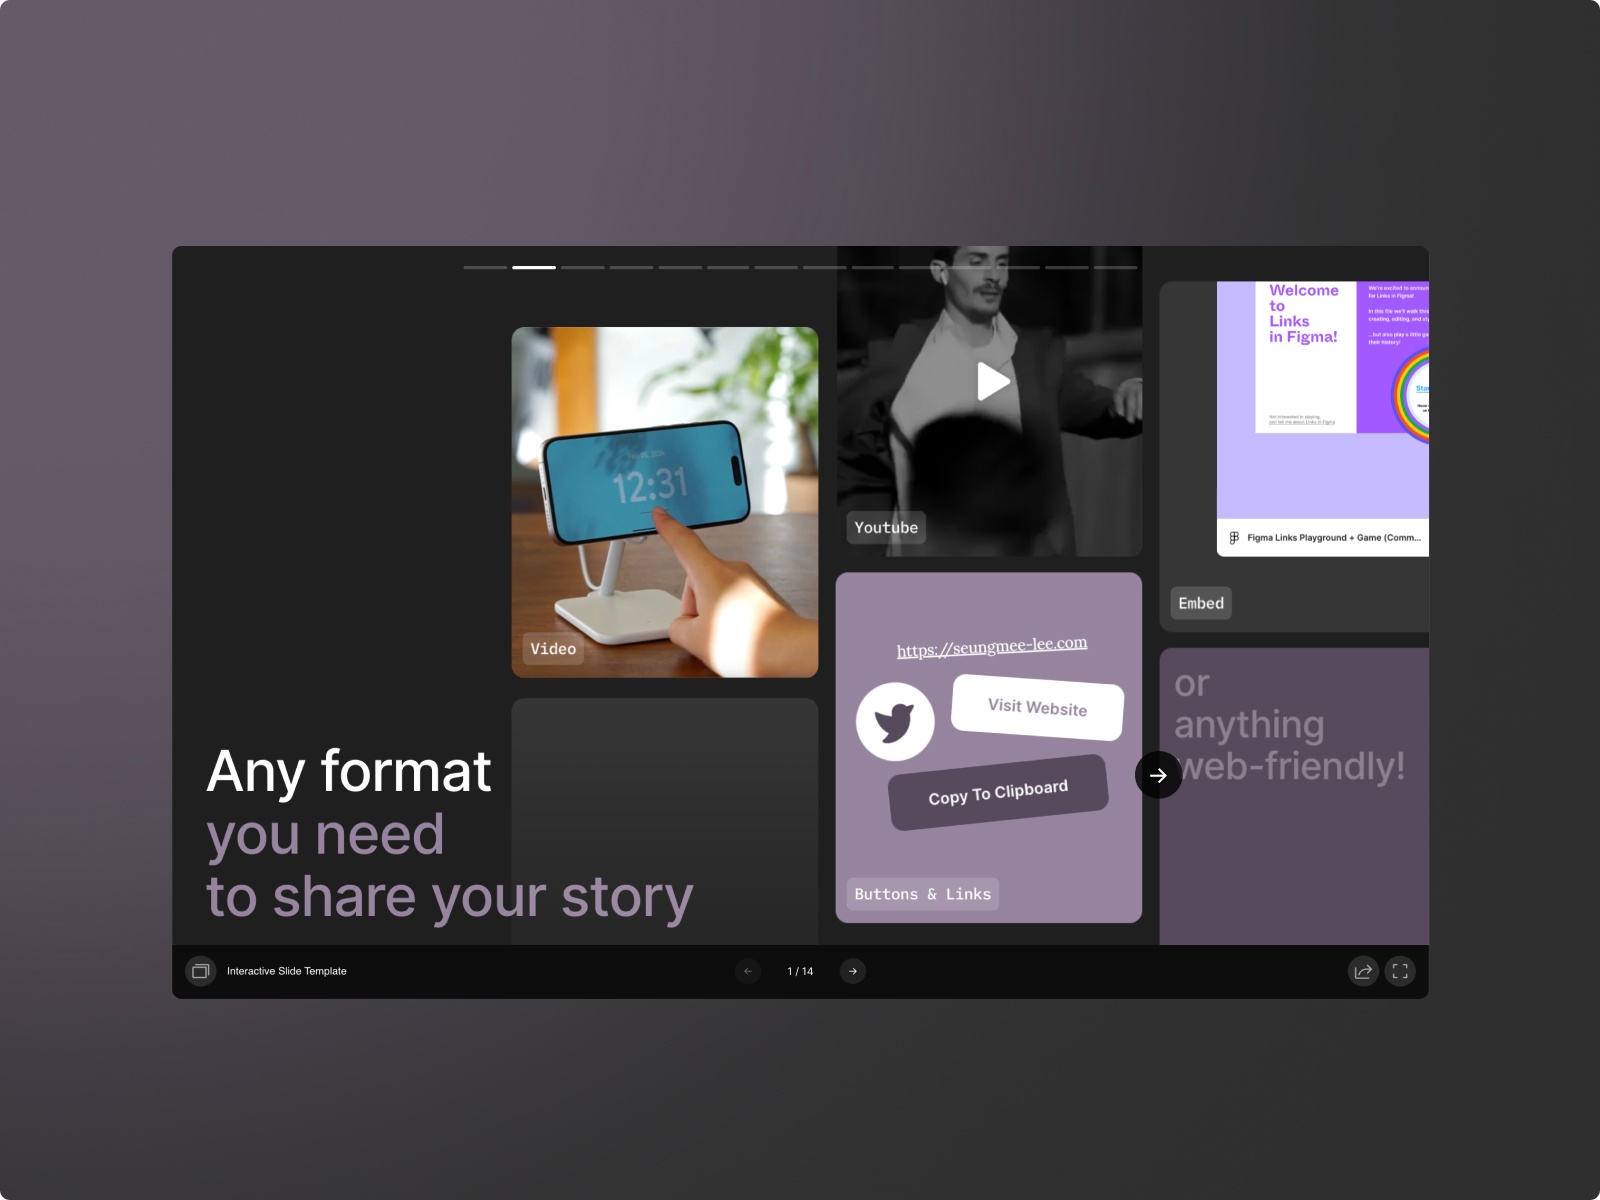Click the share icon in the bottom bar
The width and height of the screenshot is (1600, 1200).
[1362, 971]
